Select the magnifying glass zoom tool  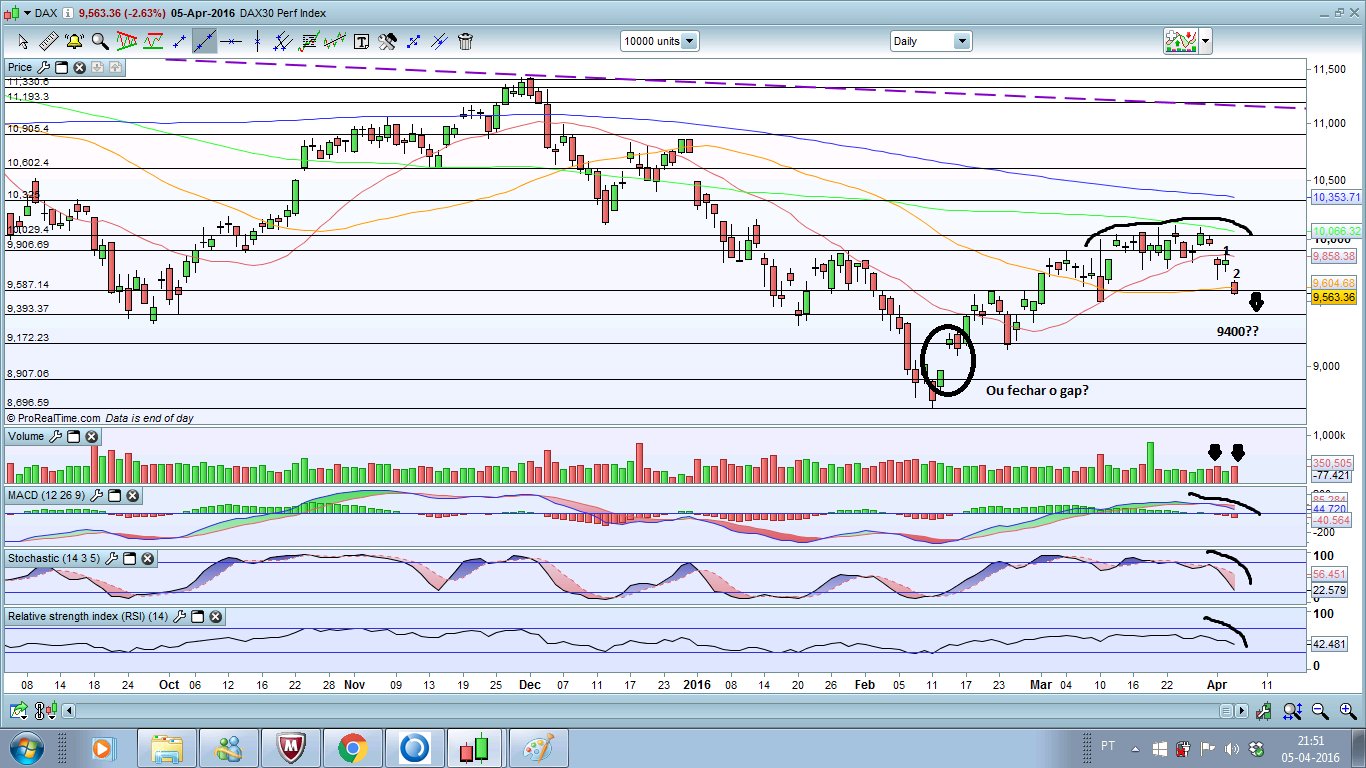click(100, 41)
